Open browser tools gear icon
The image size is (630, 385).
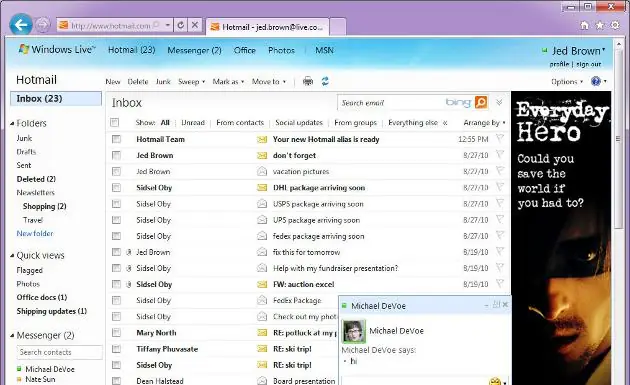[615, 25]
